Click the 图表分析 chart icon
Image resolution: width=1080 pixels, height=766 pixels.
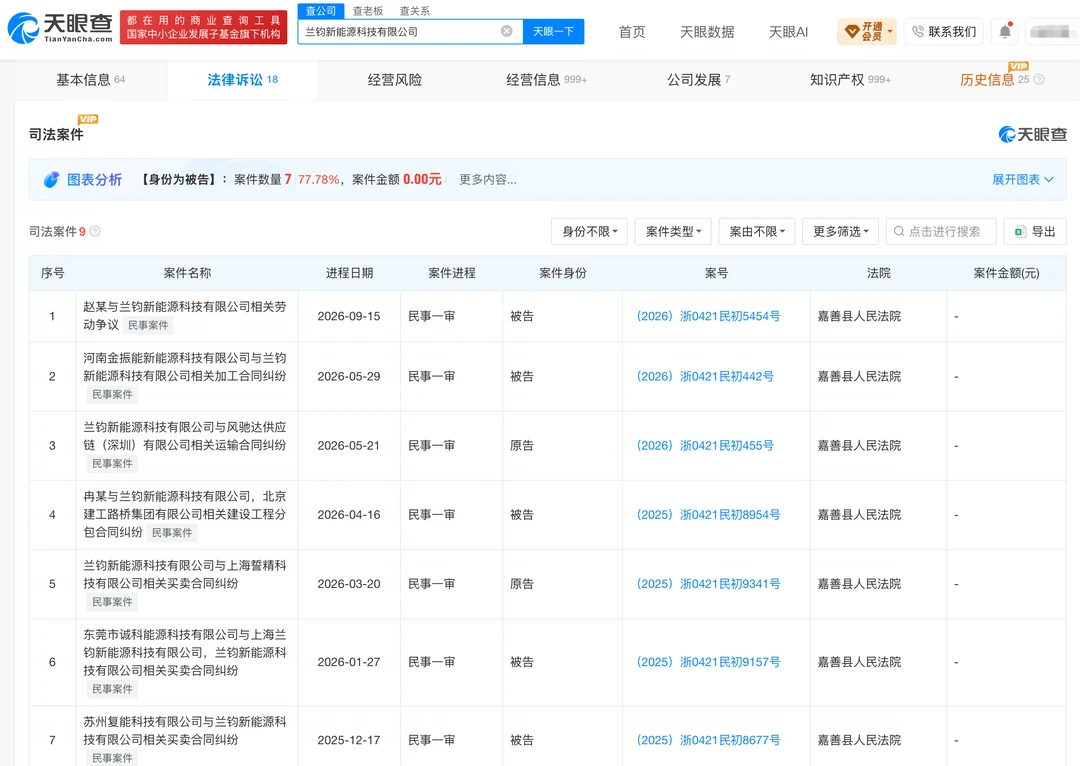coord(51,180)
